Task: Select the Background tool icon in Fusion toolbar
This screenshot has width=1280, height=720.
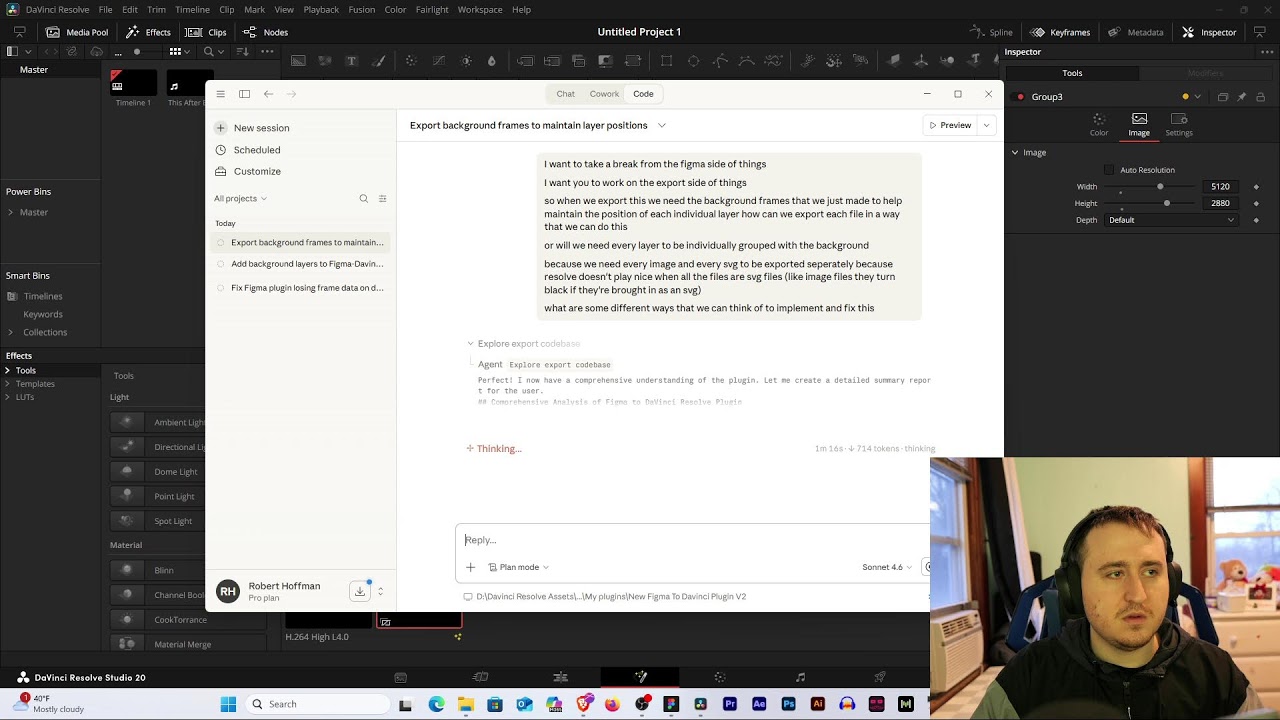Action: (x=298, y=61)
